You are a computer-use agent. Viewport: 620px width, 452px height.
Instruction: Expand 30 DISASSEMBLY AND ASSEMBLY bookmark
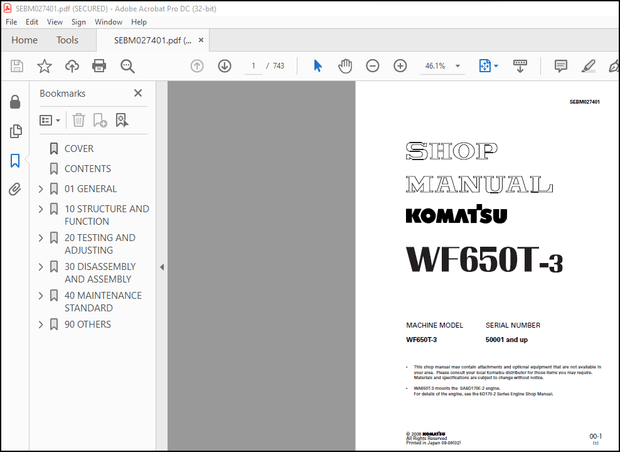tap(41, 267)
